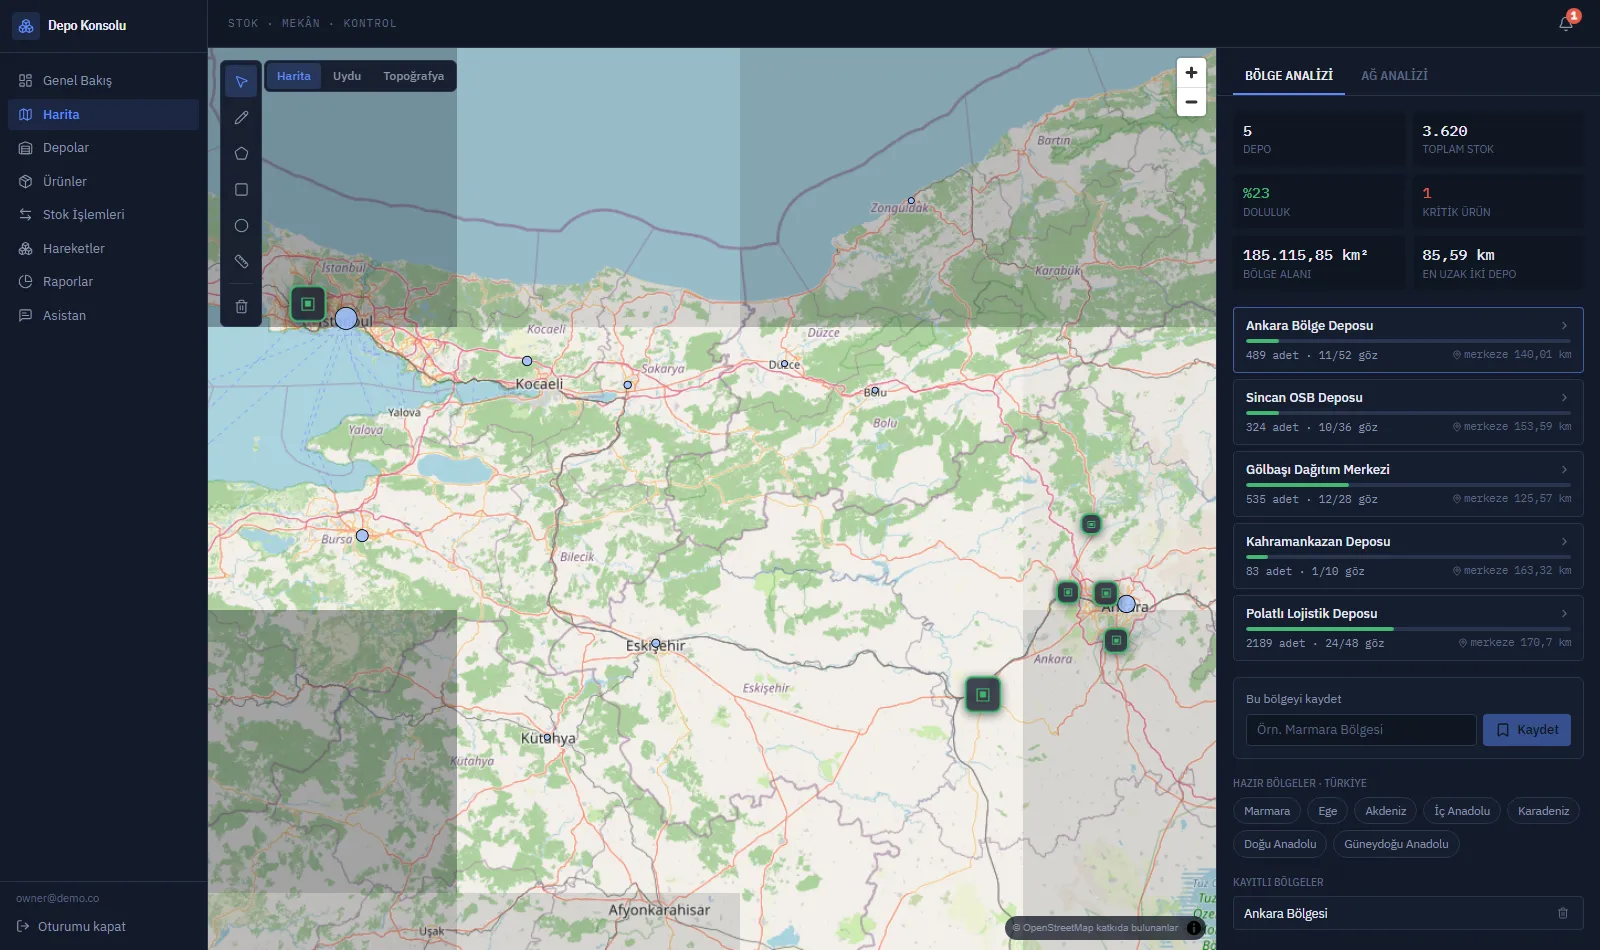Select the rectangle drawing tool
Viewport: 1600px width, 950px height.
(241, 189)
